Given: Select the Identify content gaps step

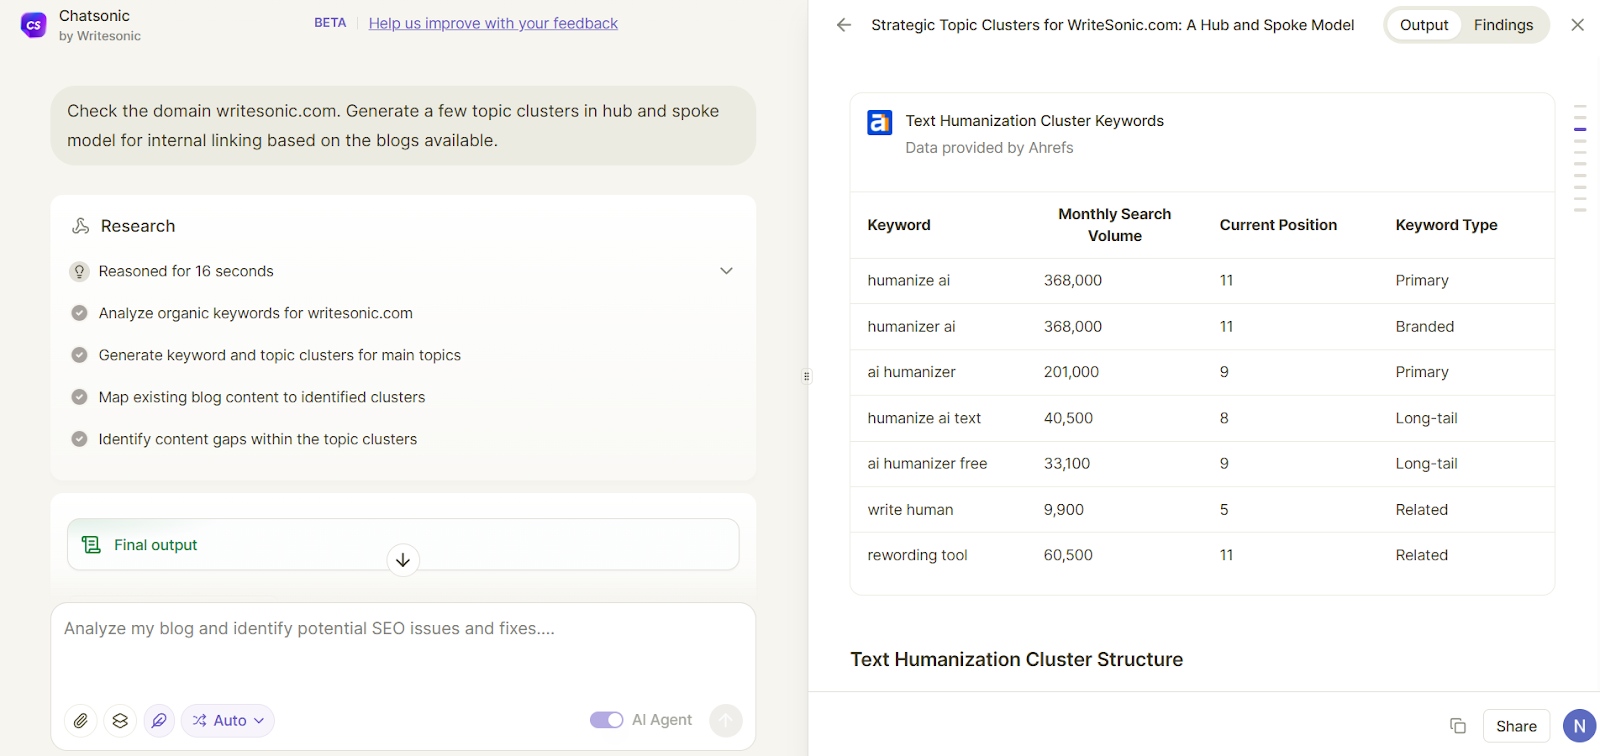Looking at the screenshot, I should [x=257, y=439].
